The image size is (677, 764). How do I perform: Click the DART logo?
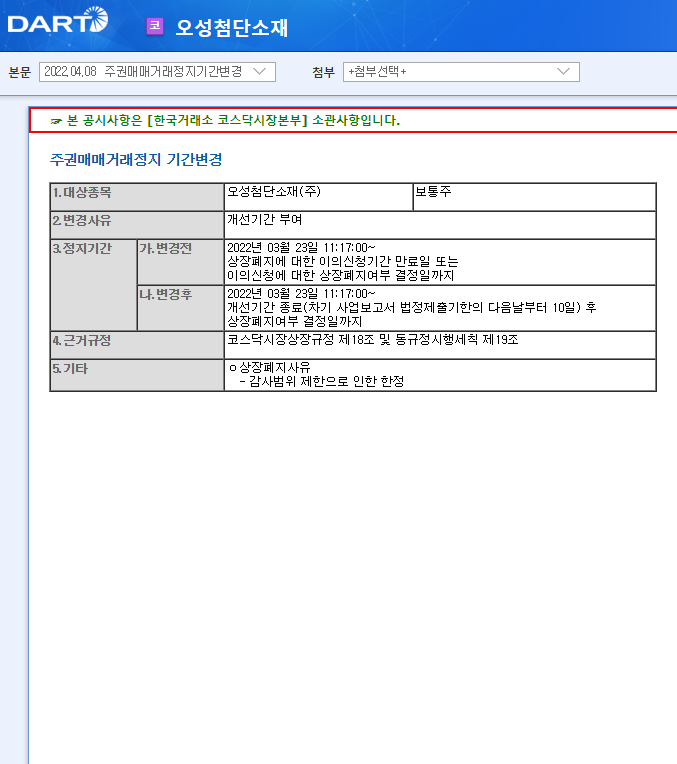(58, 20)
